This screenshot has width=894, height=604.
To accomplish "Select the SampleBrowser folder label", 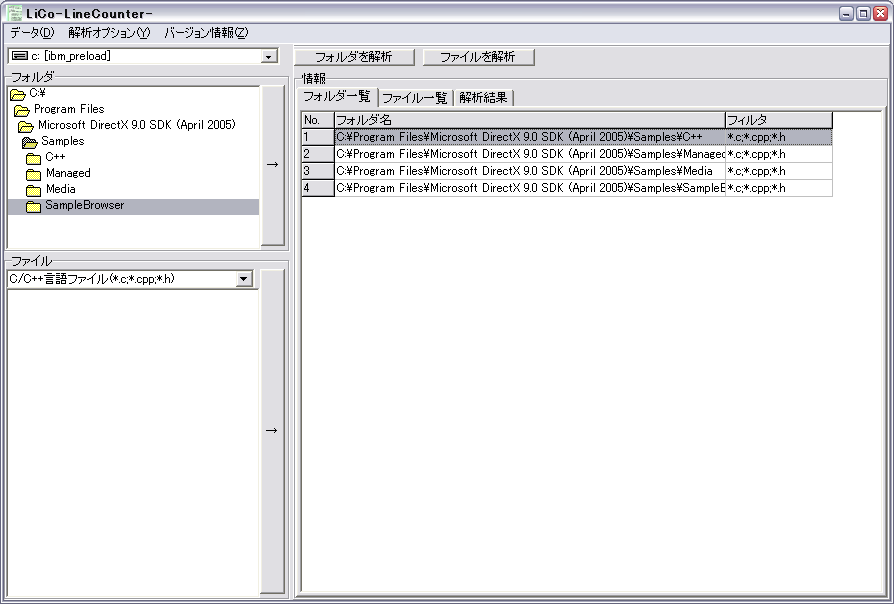I will (84, 205).
